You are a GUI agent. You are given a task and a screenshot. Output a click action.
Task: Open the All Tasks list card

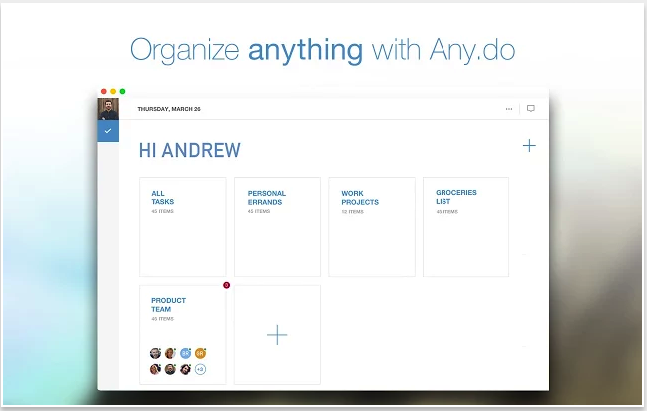tap(183, 227)
